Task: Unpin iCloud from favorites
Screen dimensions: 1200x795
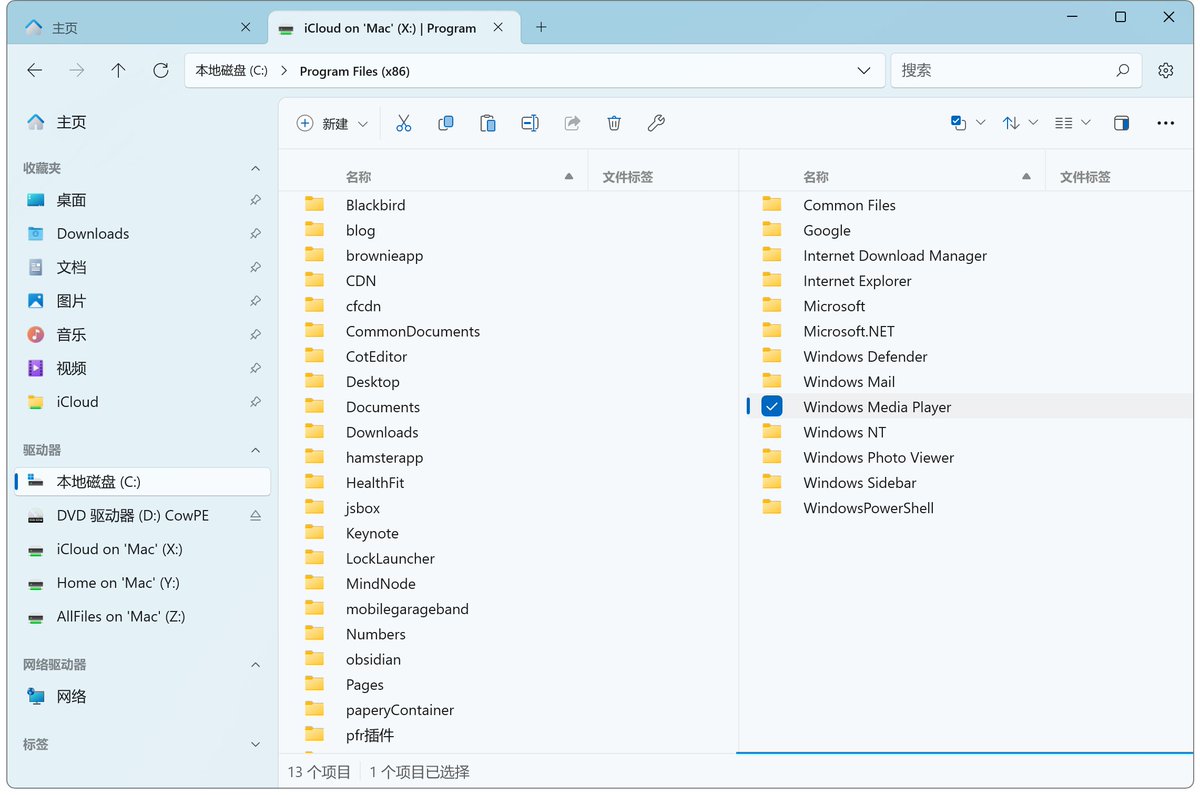Action: [255, 402]
